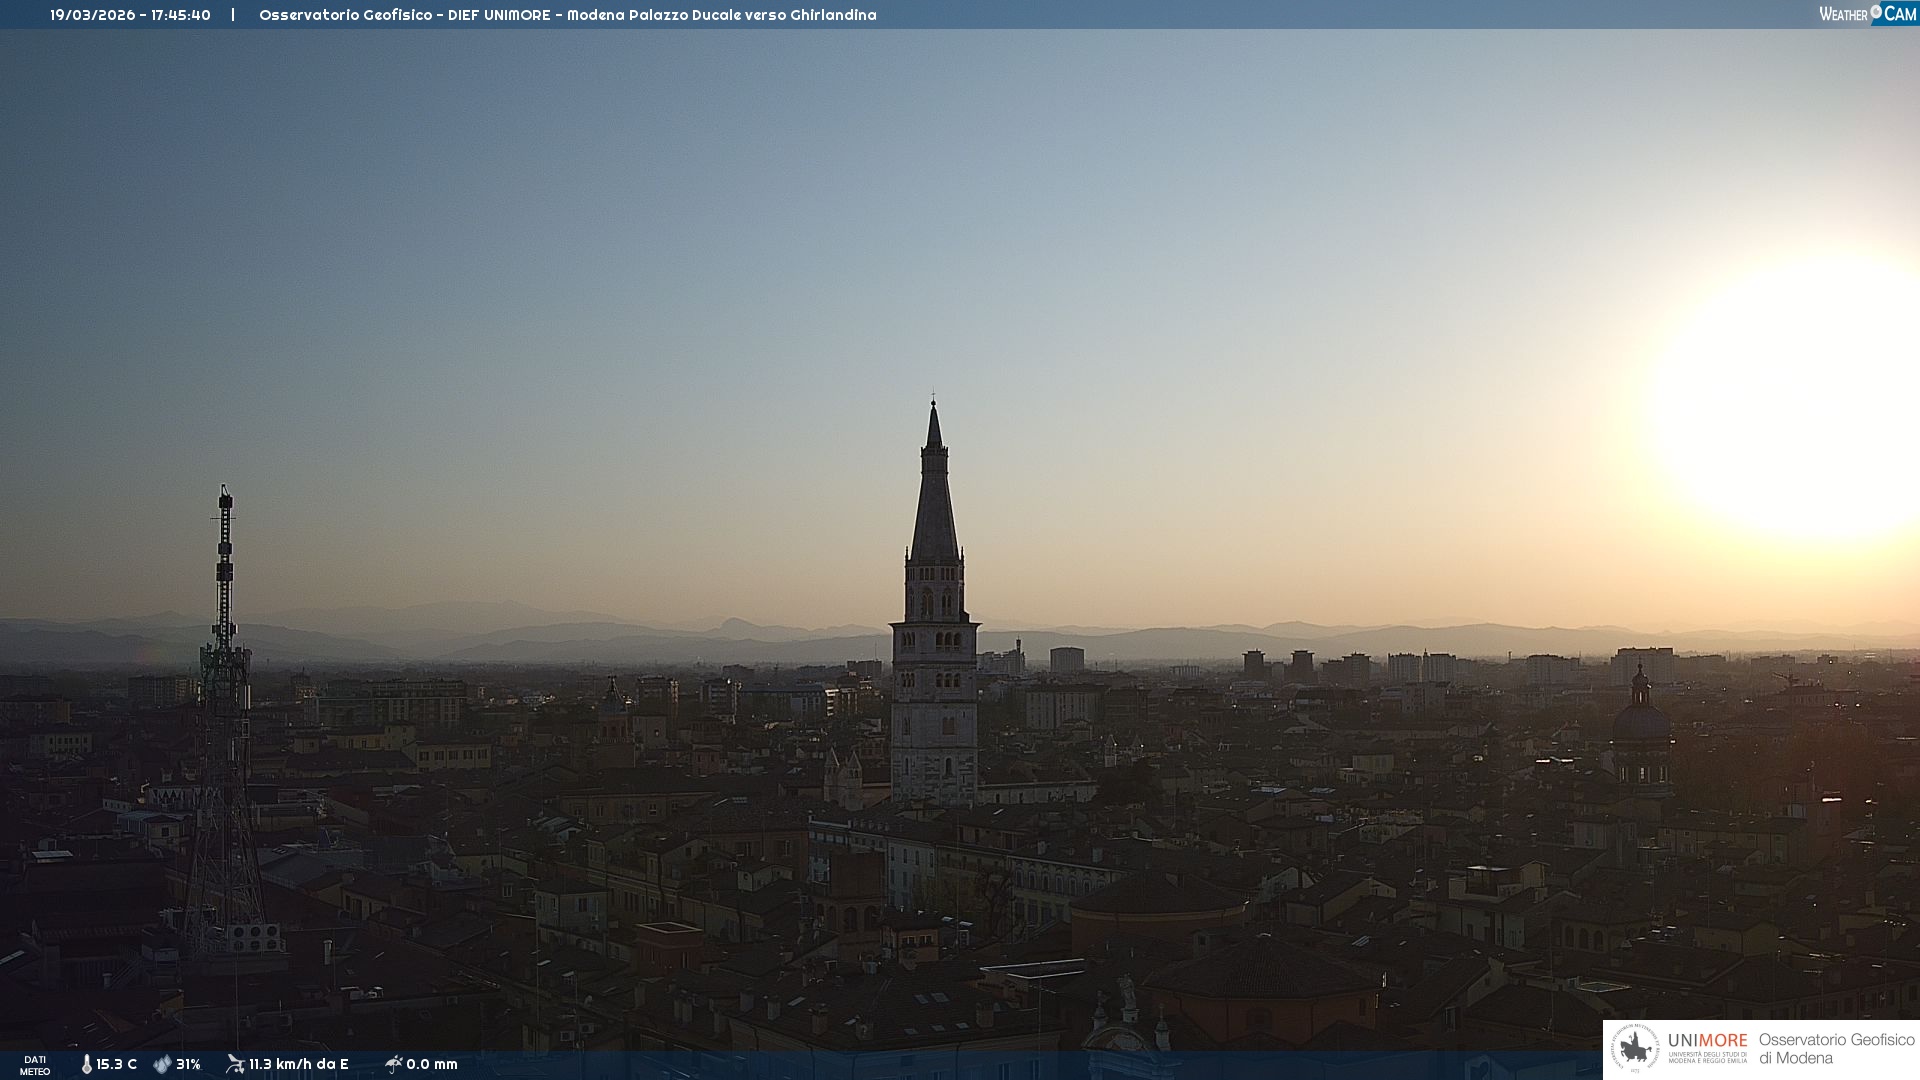The height and width of the screenshot is (1080, 1920).
Task: Open the DATI METEO label
Action: coord(35,1065)
